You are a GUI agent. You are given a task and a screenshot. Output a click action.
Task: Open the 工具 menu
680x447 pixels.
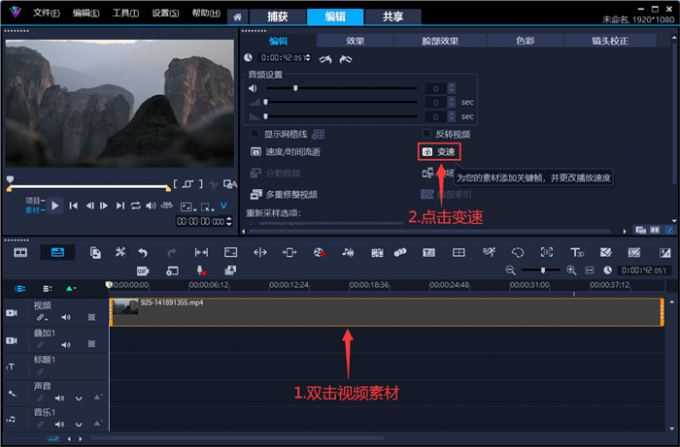pos(125,13)
